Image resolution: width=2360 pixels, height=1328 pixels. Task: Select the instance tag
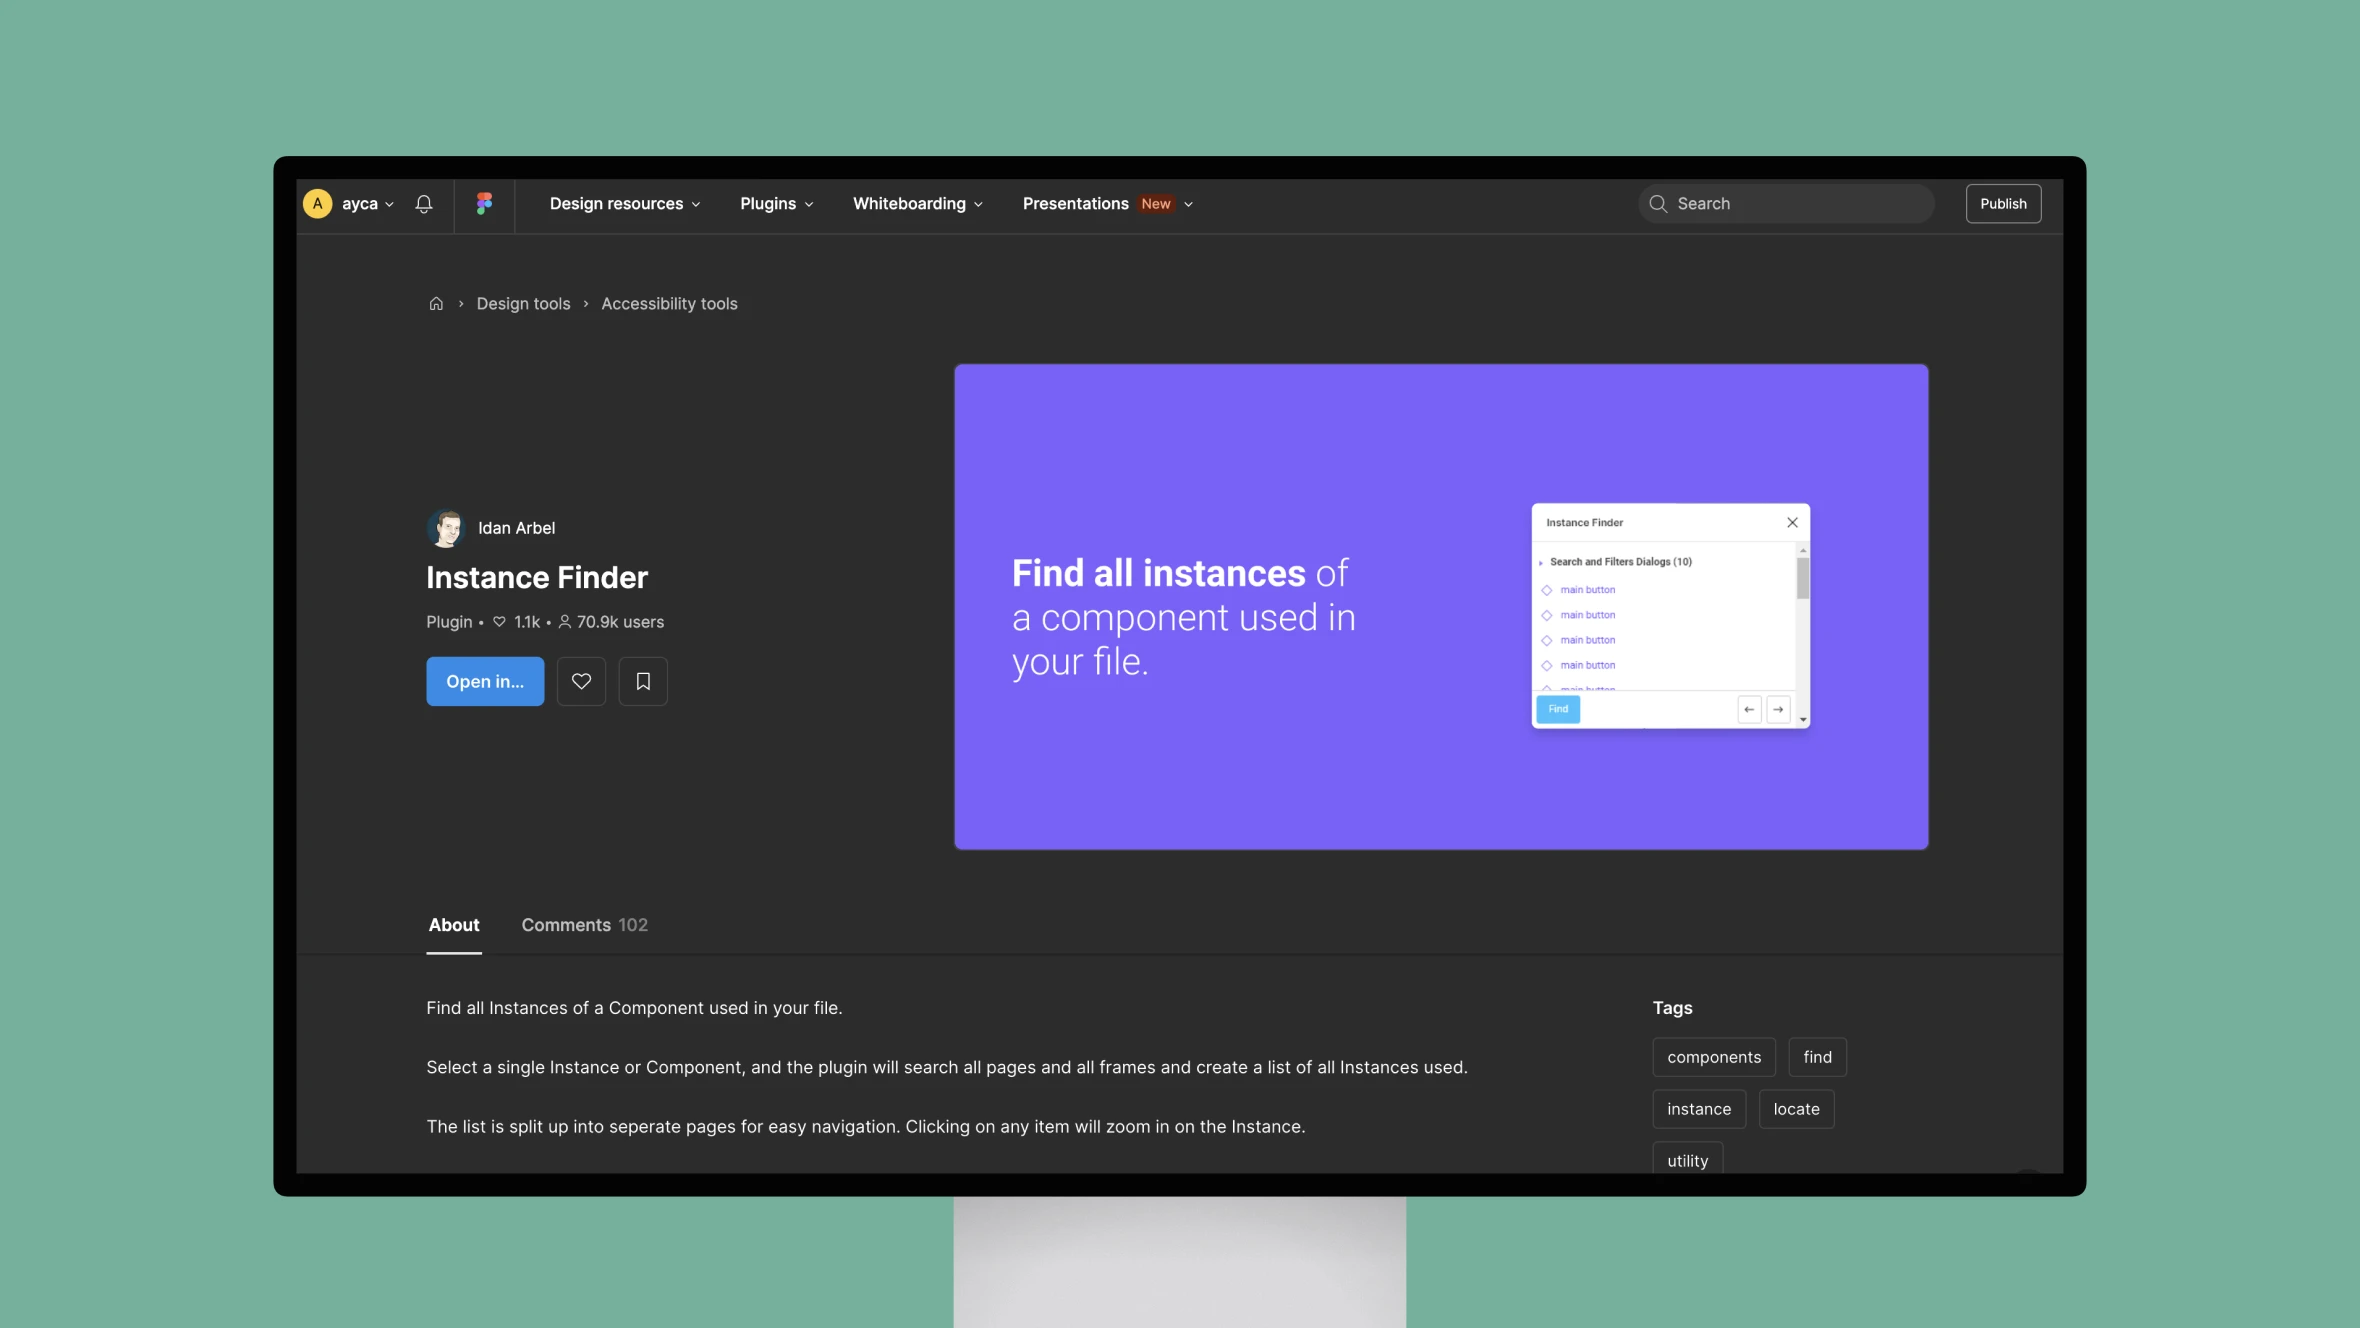click(x=1699, y=1107)
